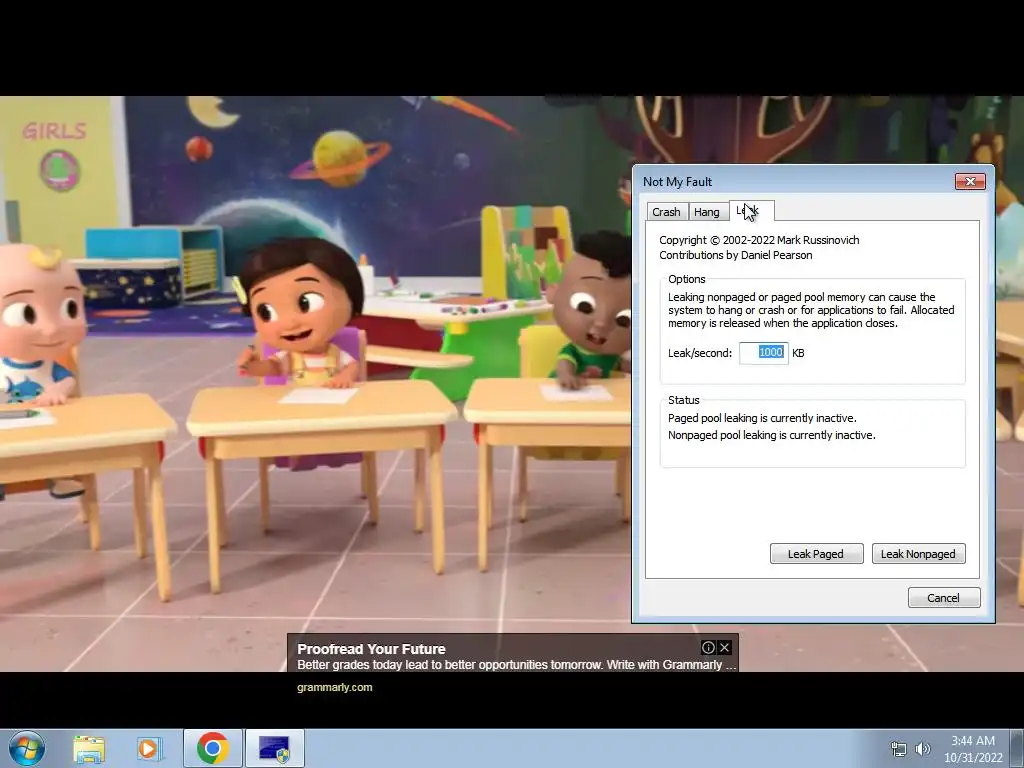
Task: Open the taskbar clock showing 3:44 AM
Action: coord(973,749)
